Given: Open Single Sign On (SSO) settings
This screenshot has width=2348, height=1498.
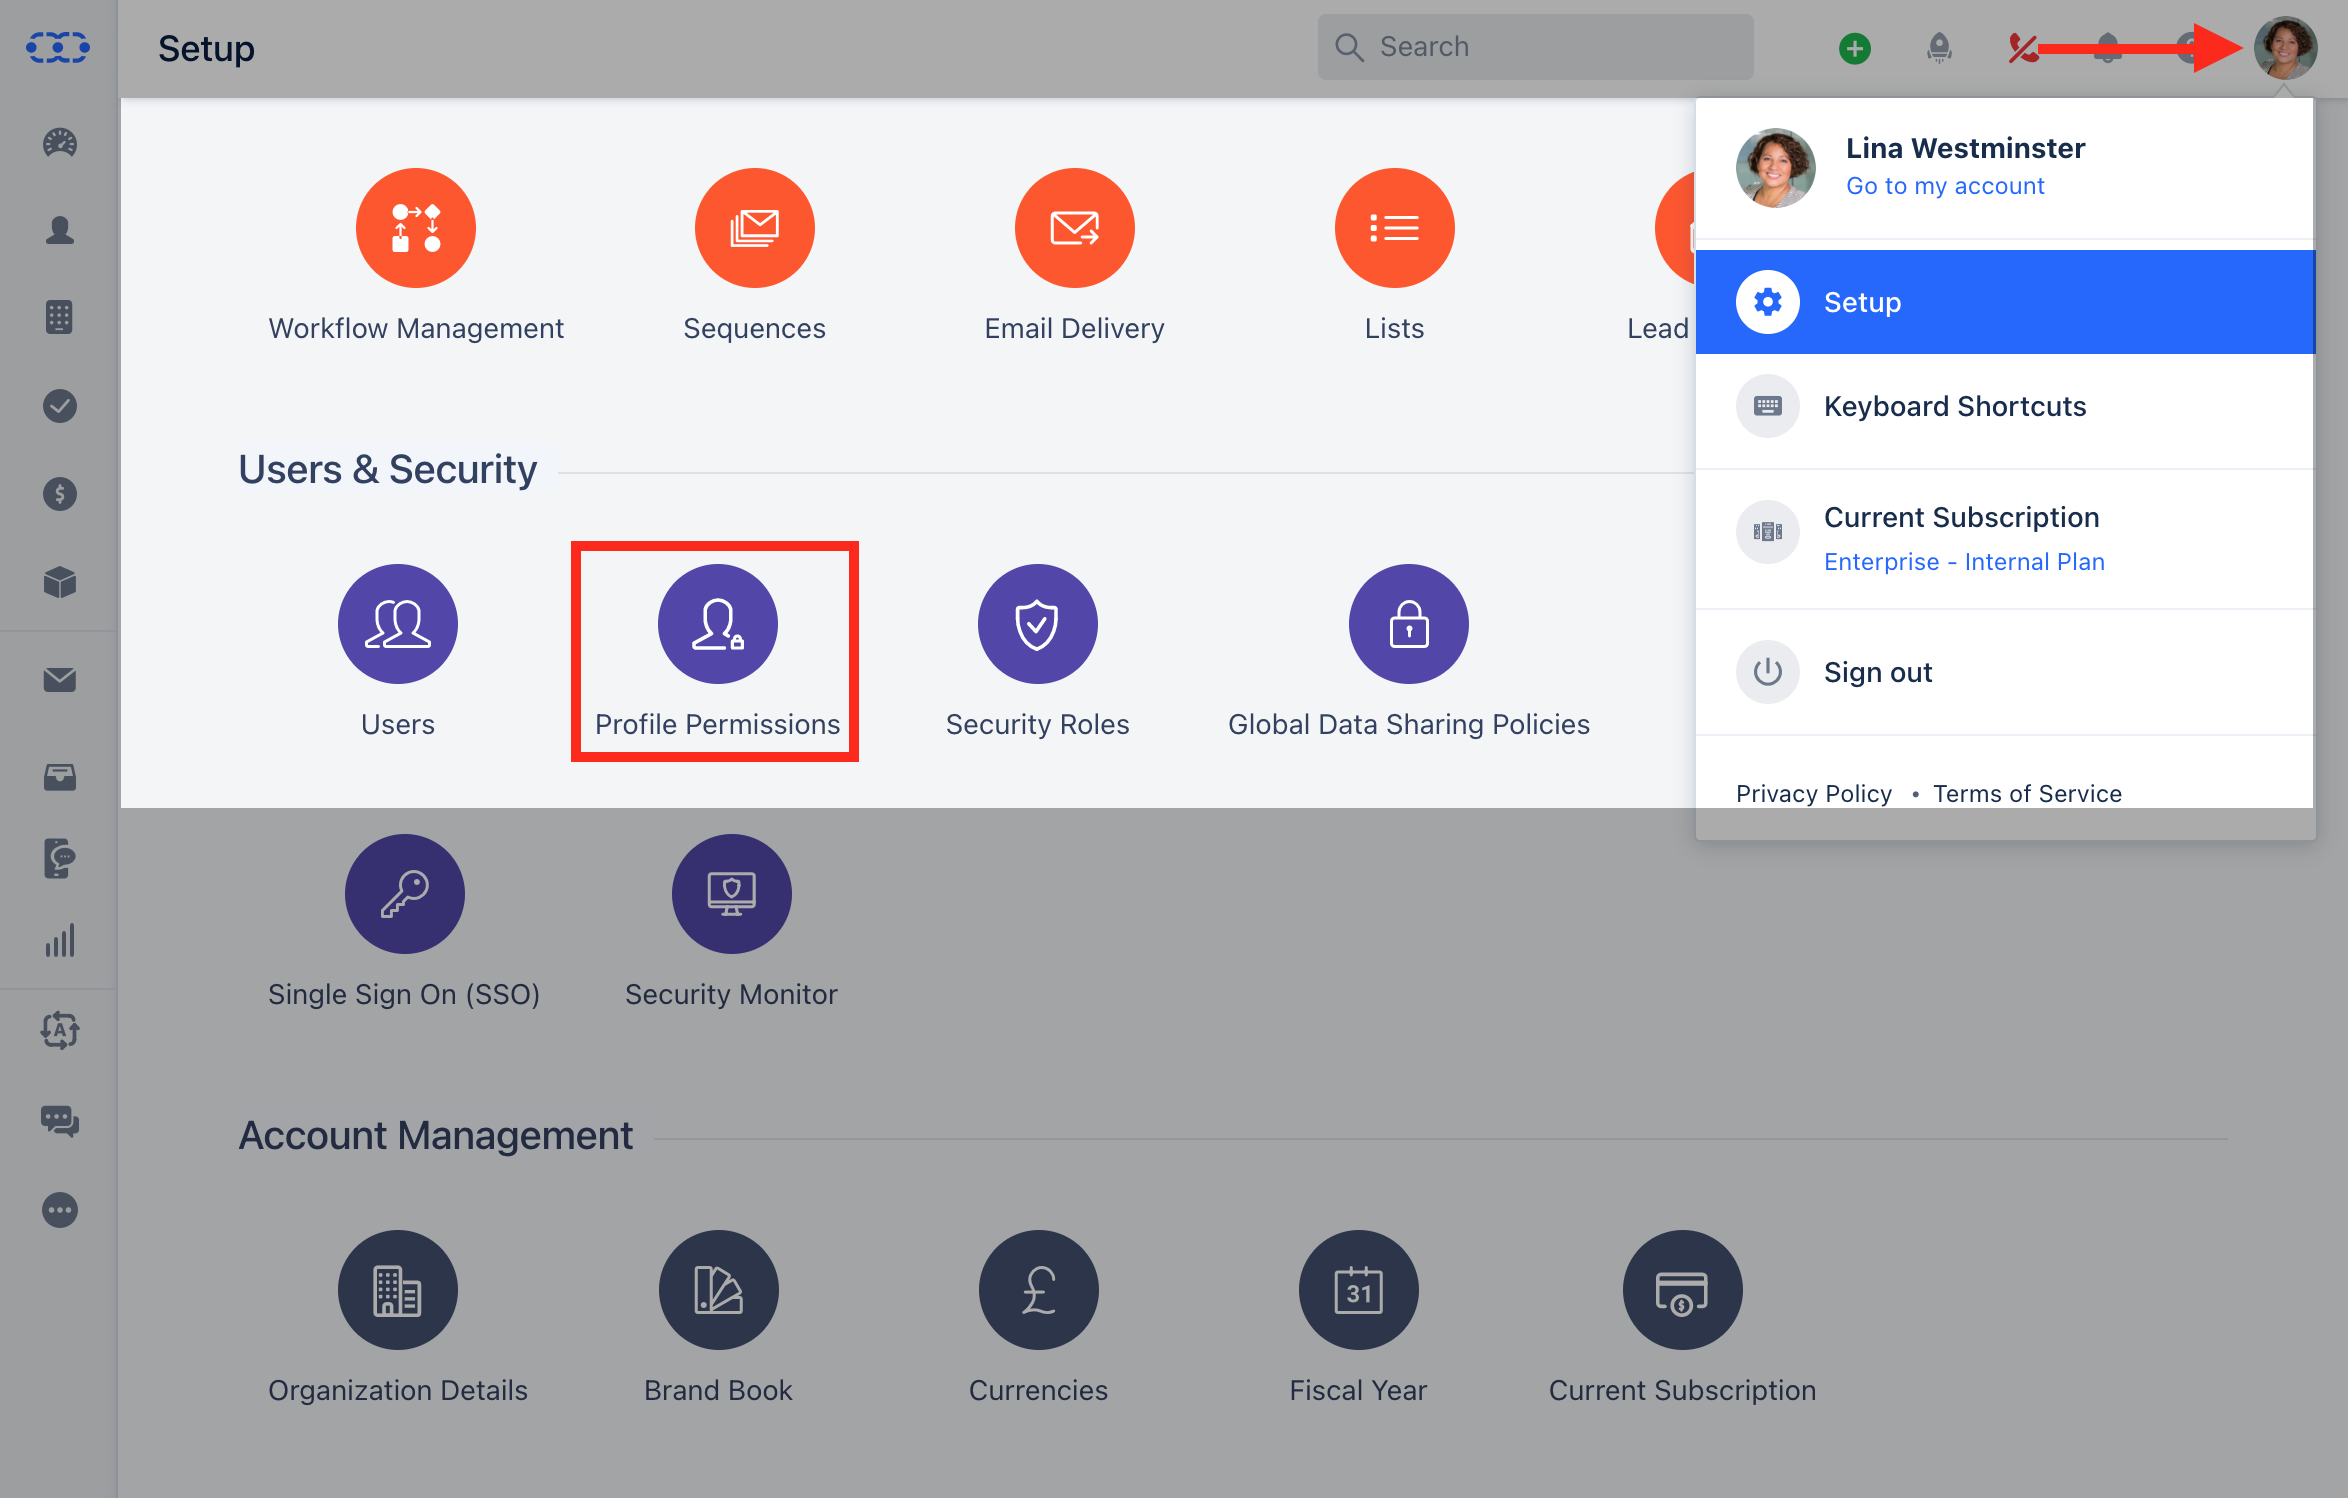Looking at the screenshot, I should [405, 894].
